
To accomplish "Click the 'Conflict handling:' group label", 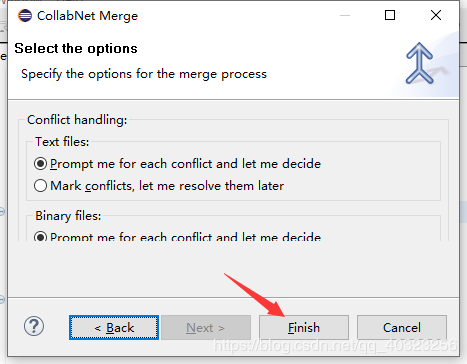I will pyautogui.click(x=77, y=120).
